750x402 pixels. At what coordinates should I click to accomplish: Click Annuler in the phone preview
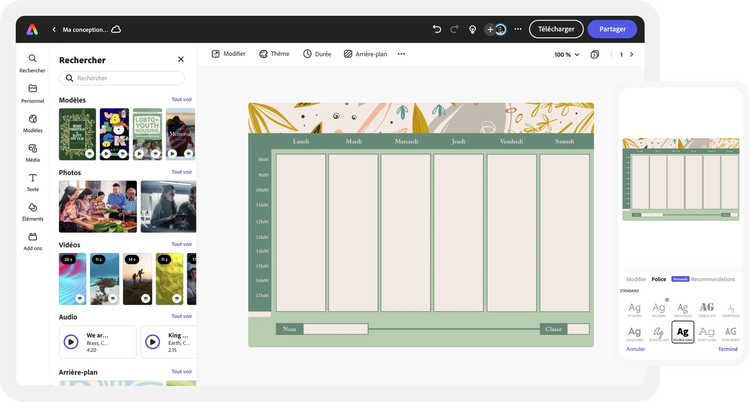[636, 349]
